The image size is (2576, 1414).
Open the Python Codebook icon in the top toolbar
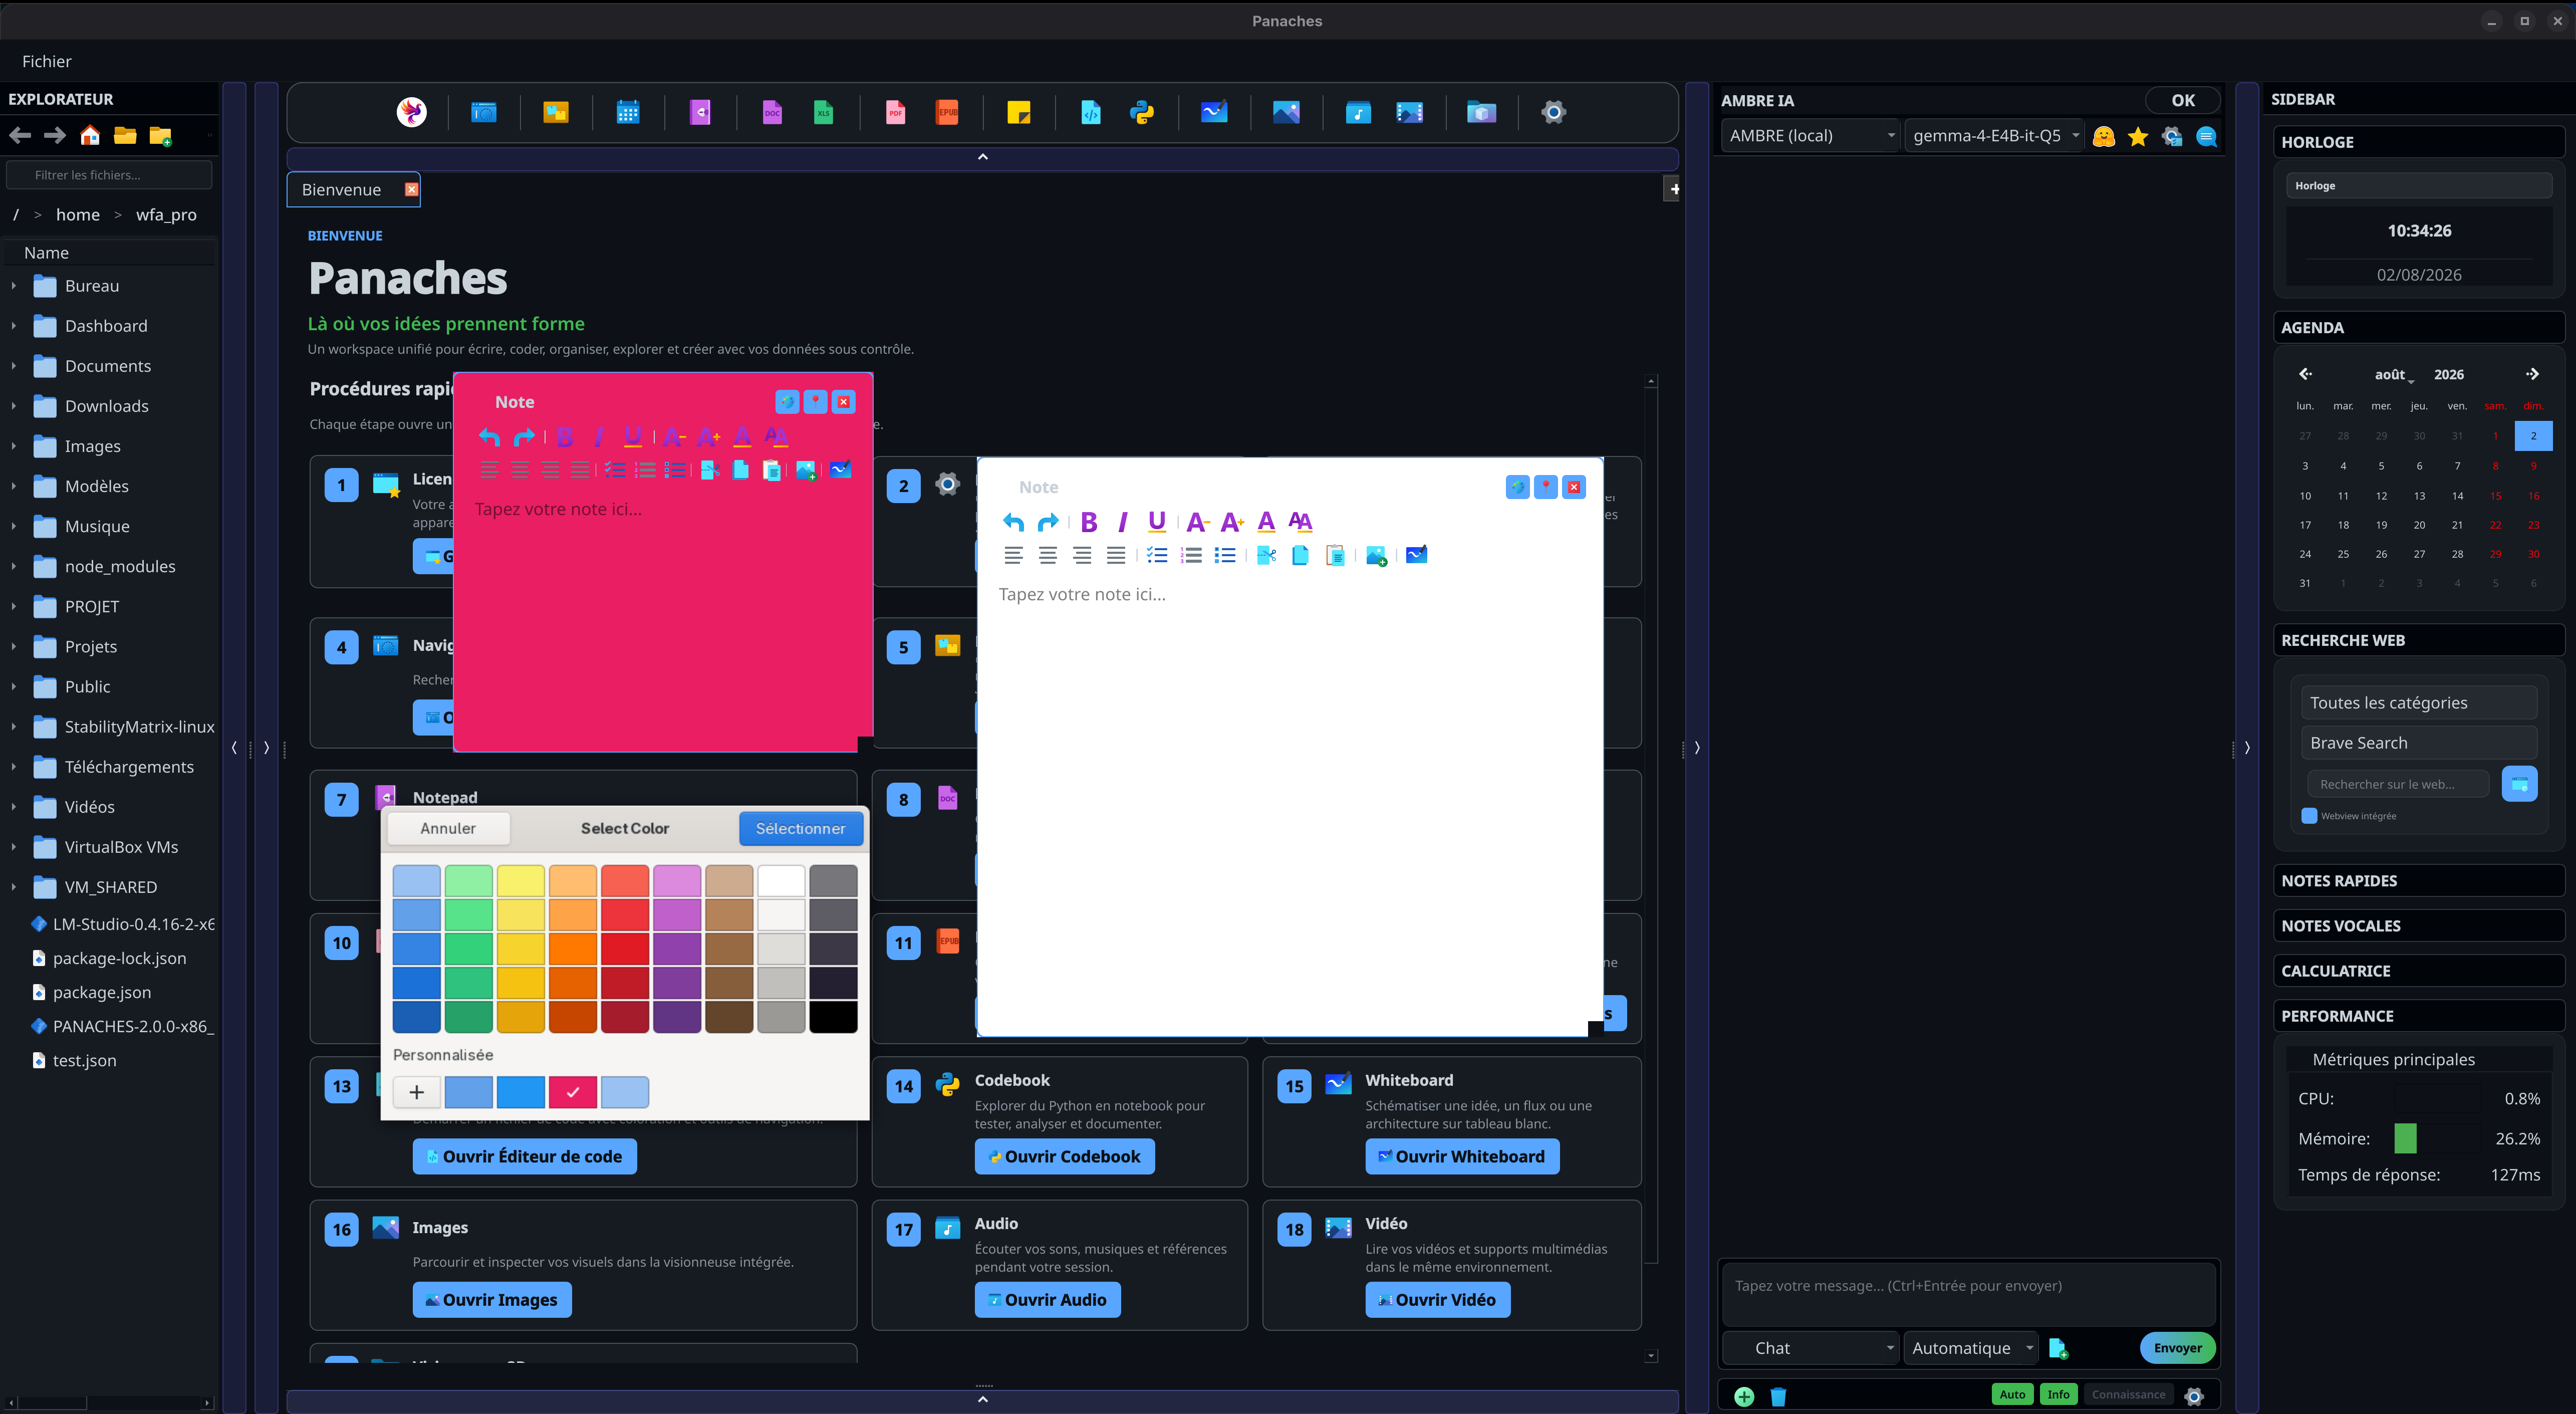(1142, 112)
